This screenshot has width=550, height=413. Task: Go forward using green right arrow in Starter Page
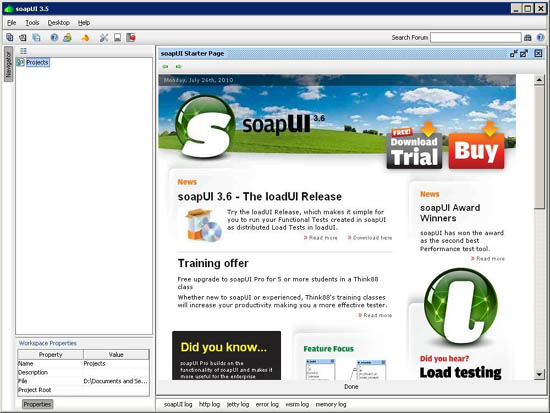pos(179,66)
